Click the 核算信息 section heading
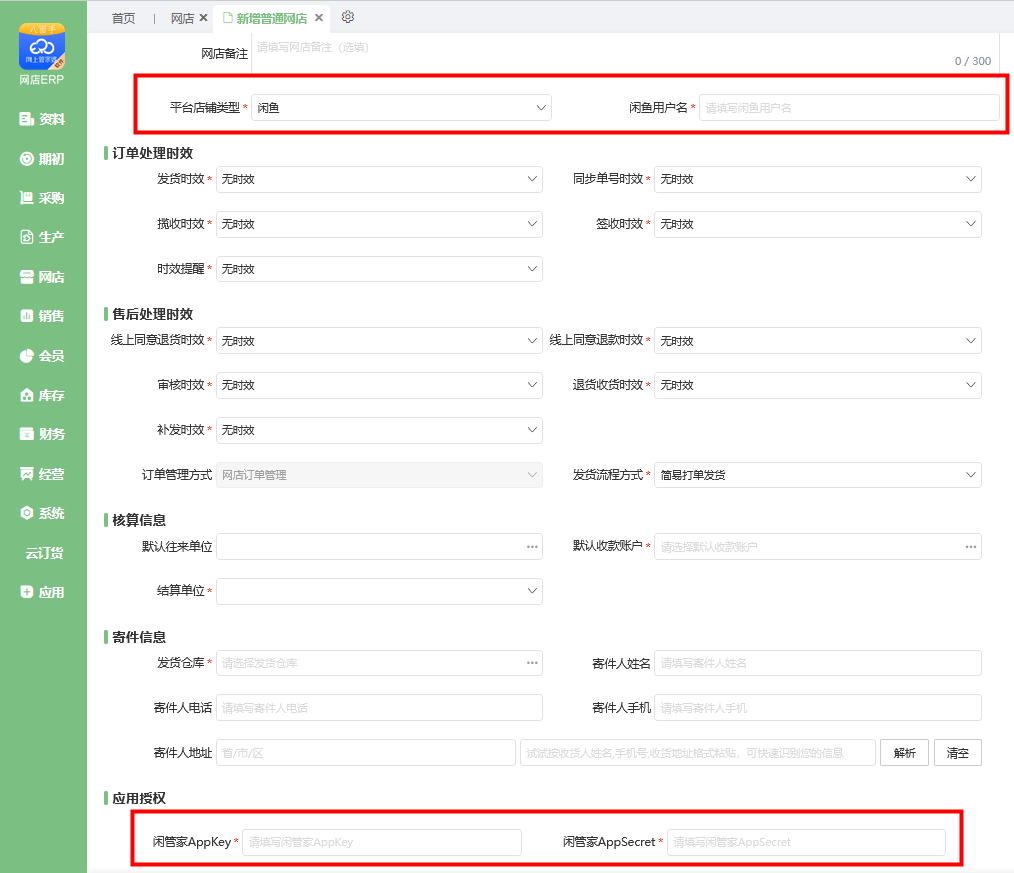This screenshot has width=1014, height=873. click(139, 520)
